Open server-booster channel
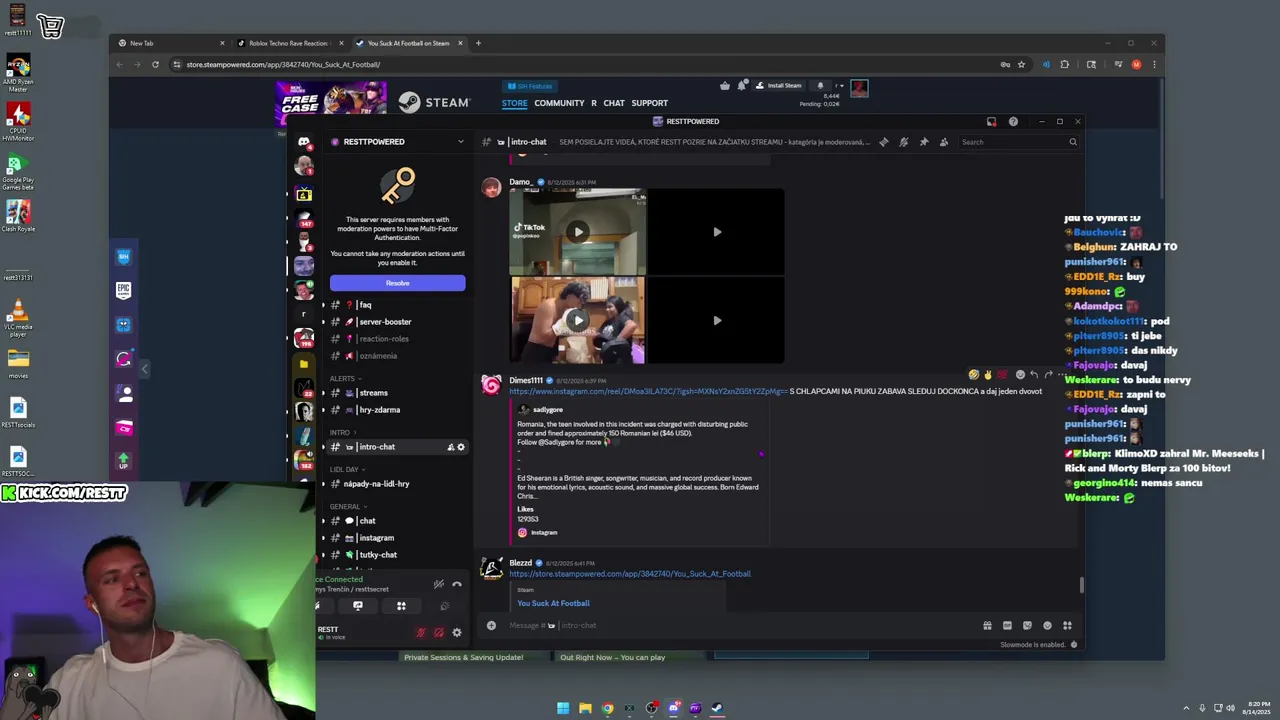The width and height of the screenshot is (1280, 720). (396, 322)
